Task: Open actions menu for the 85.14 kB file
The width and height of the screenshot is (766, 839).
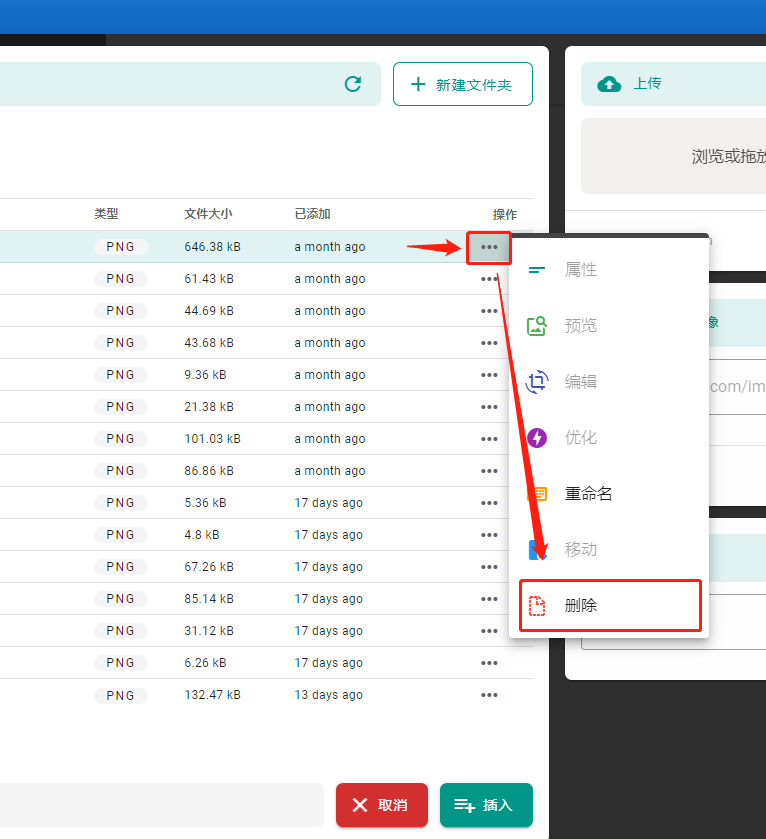Action: (489, 599)
